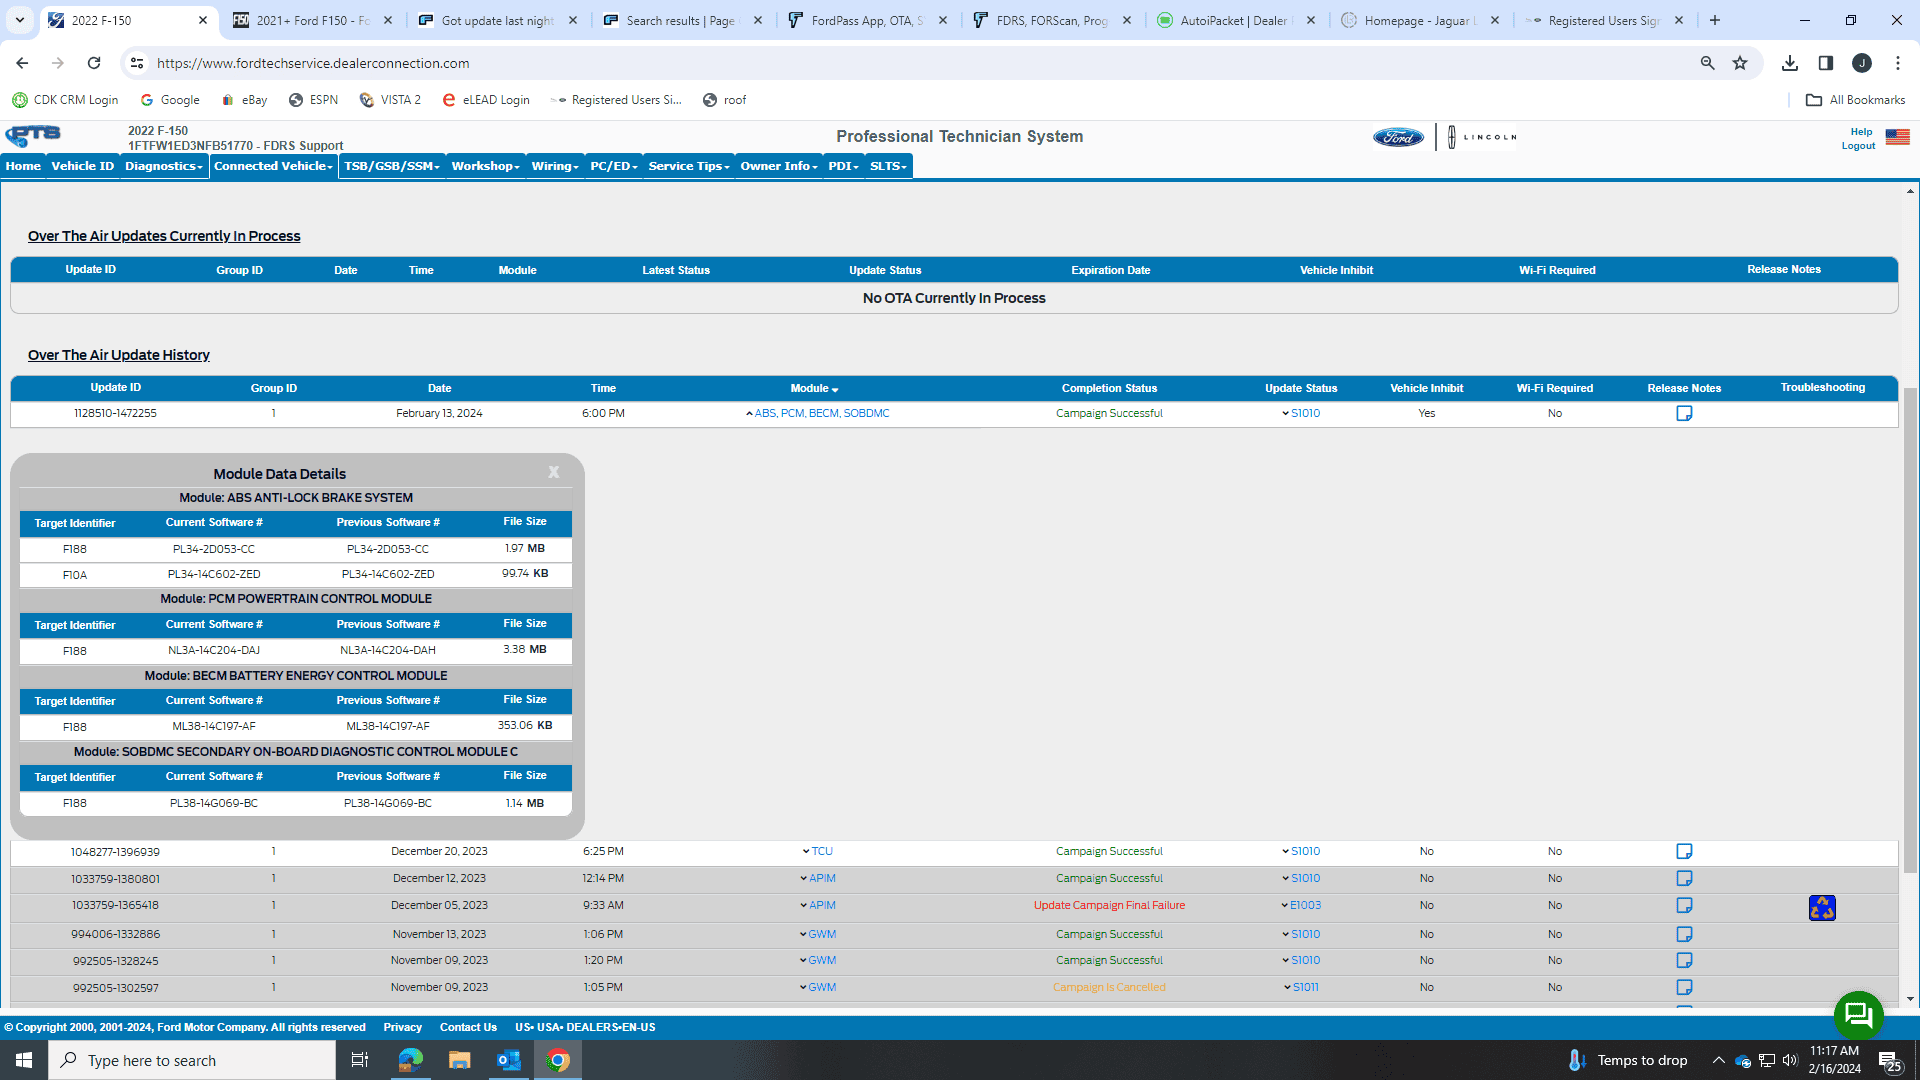This screenshot has width=1920, height=1080.
Task: Click the US flag language icon
Action: point(1897,137)
